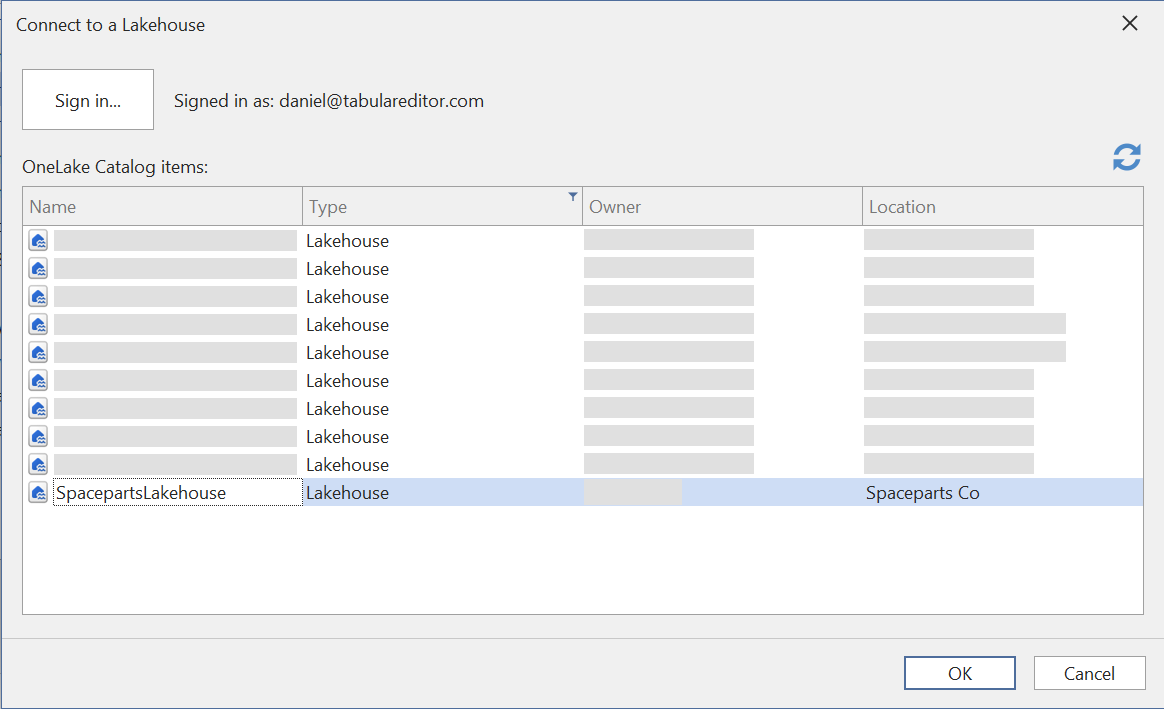1164x709 pixels.
Task: Select the SpacepartsLakehouse row
Action: coord(700,492)
